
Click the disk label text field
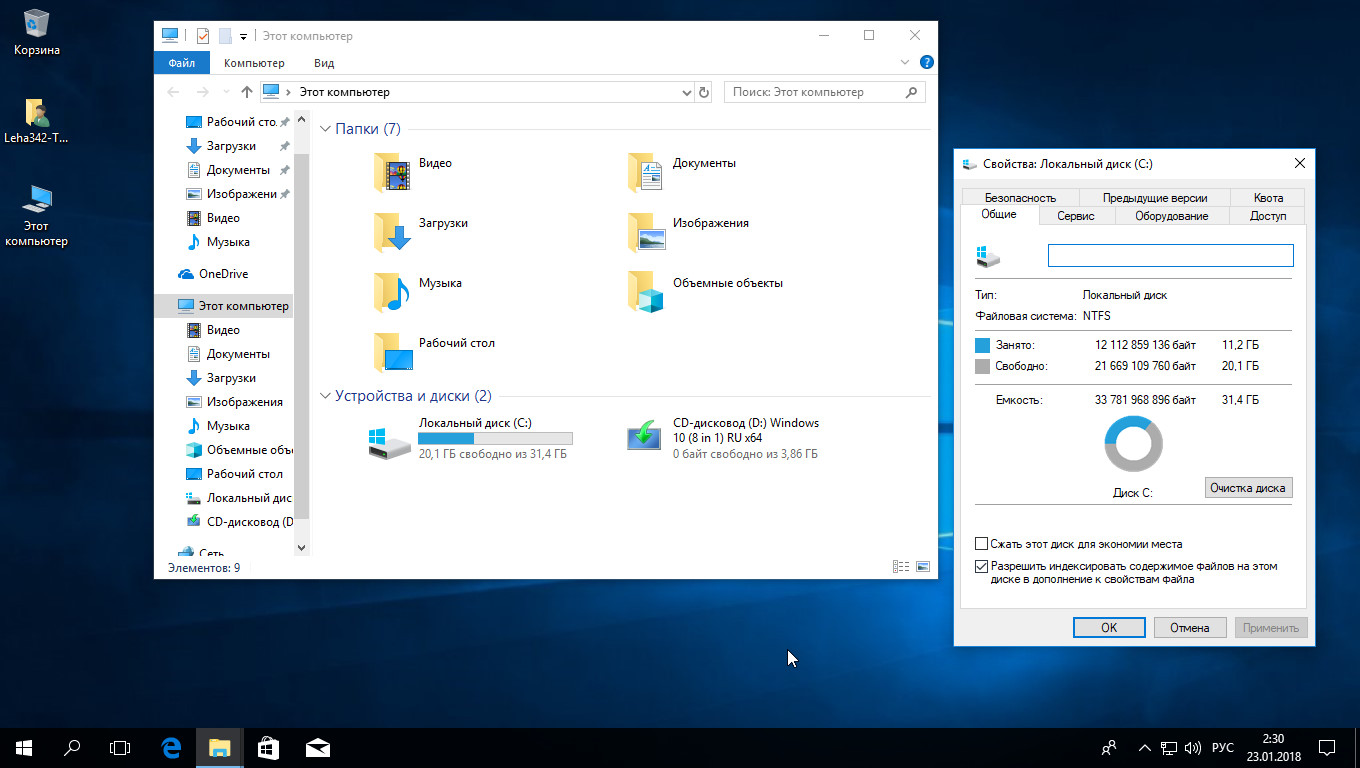(x=1170, y=256)
